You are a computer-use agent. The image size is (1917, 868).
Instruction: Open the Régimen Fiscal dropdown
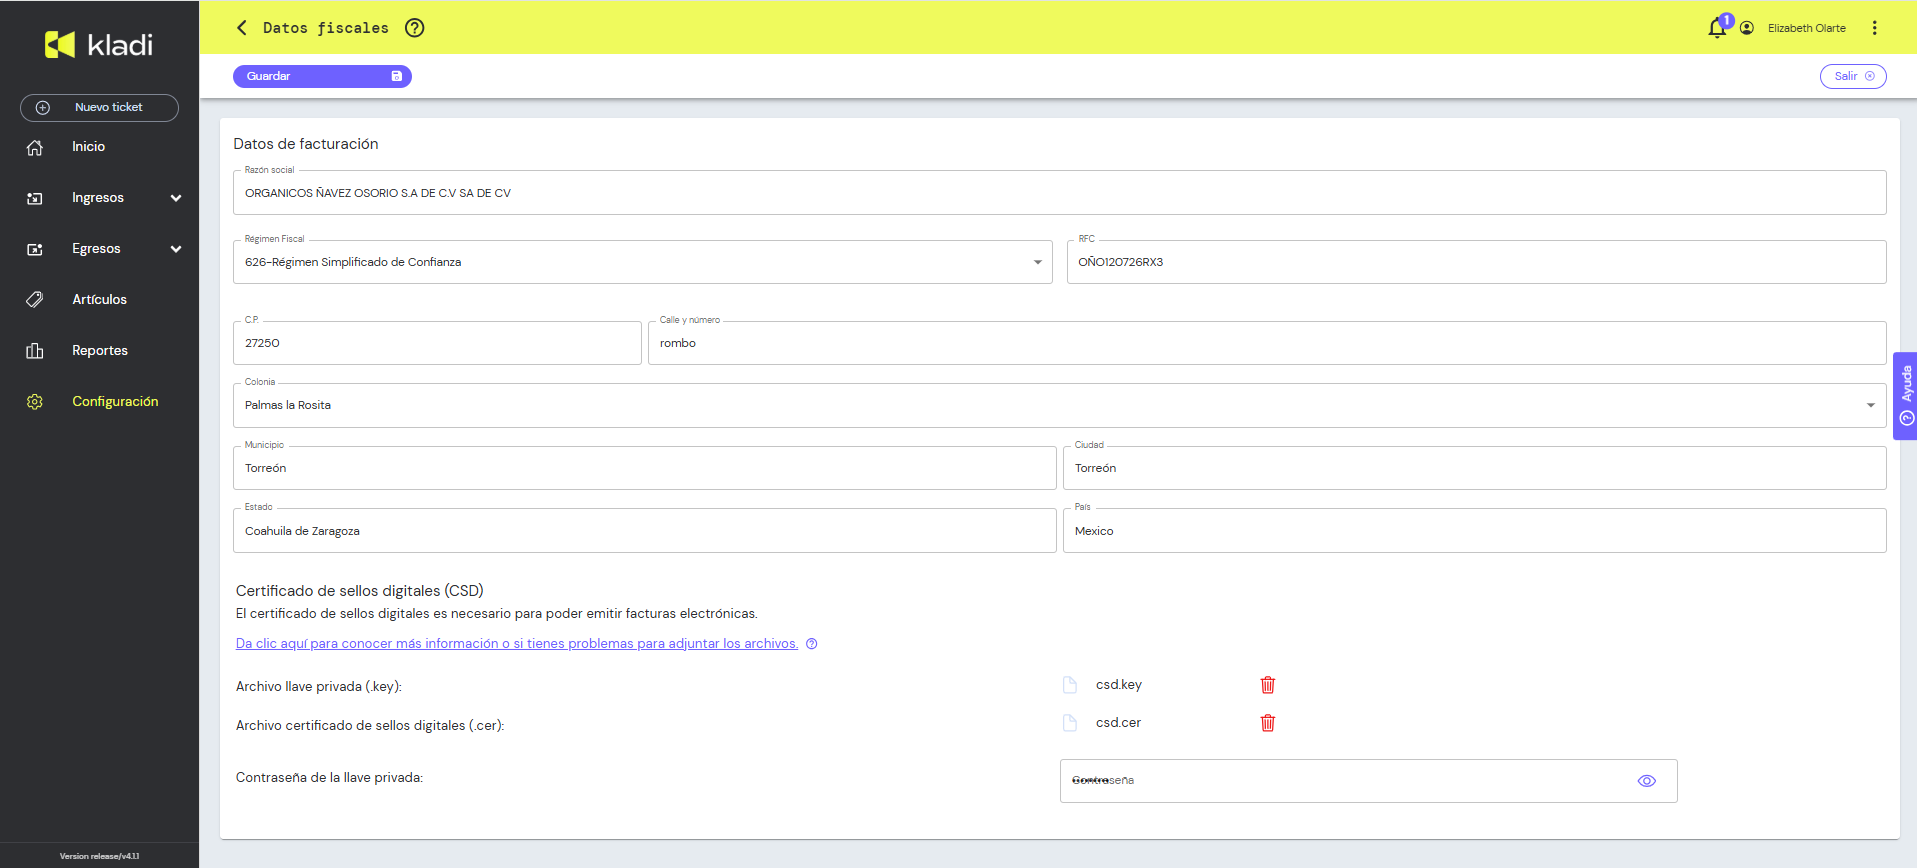coord(642,262)
